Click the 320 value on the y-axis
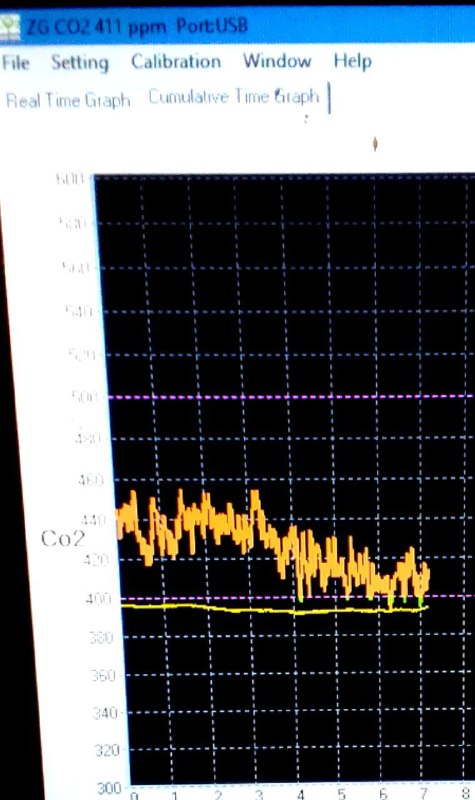 pyautogui.click(x=107, y=751)
